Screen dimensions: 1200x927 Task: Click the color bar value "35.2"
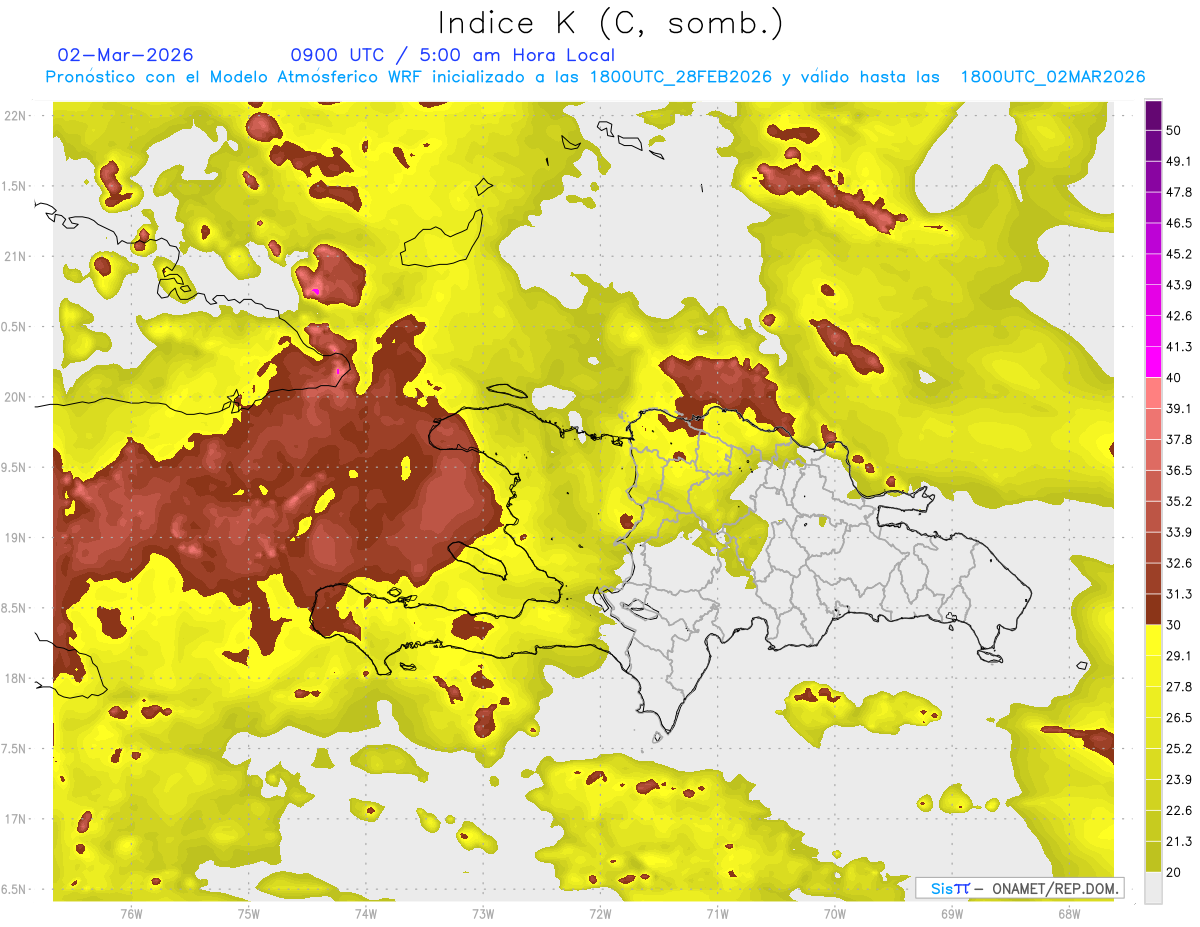coord(1178,501)
